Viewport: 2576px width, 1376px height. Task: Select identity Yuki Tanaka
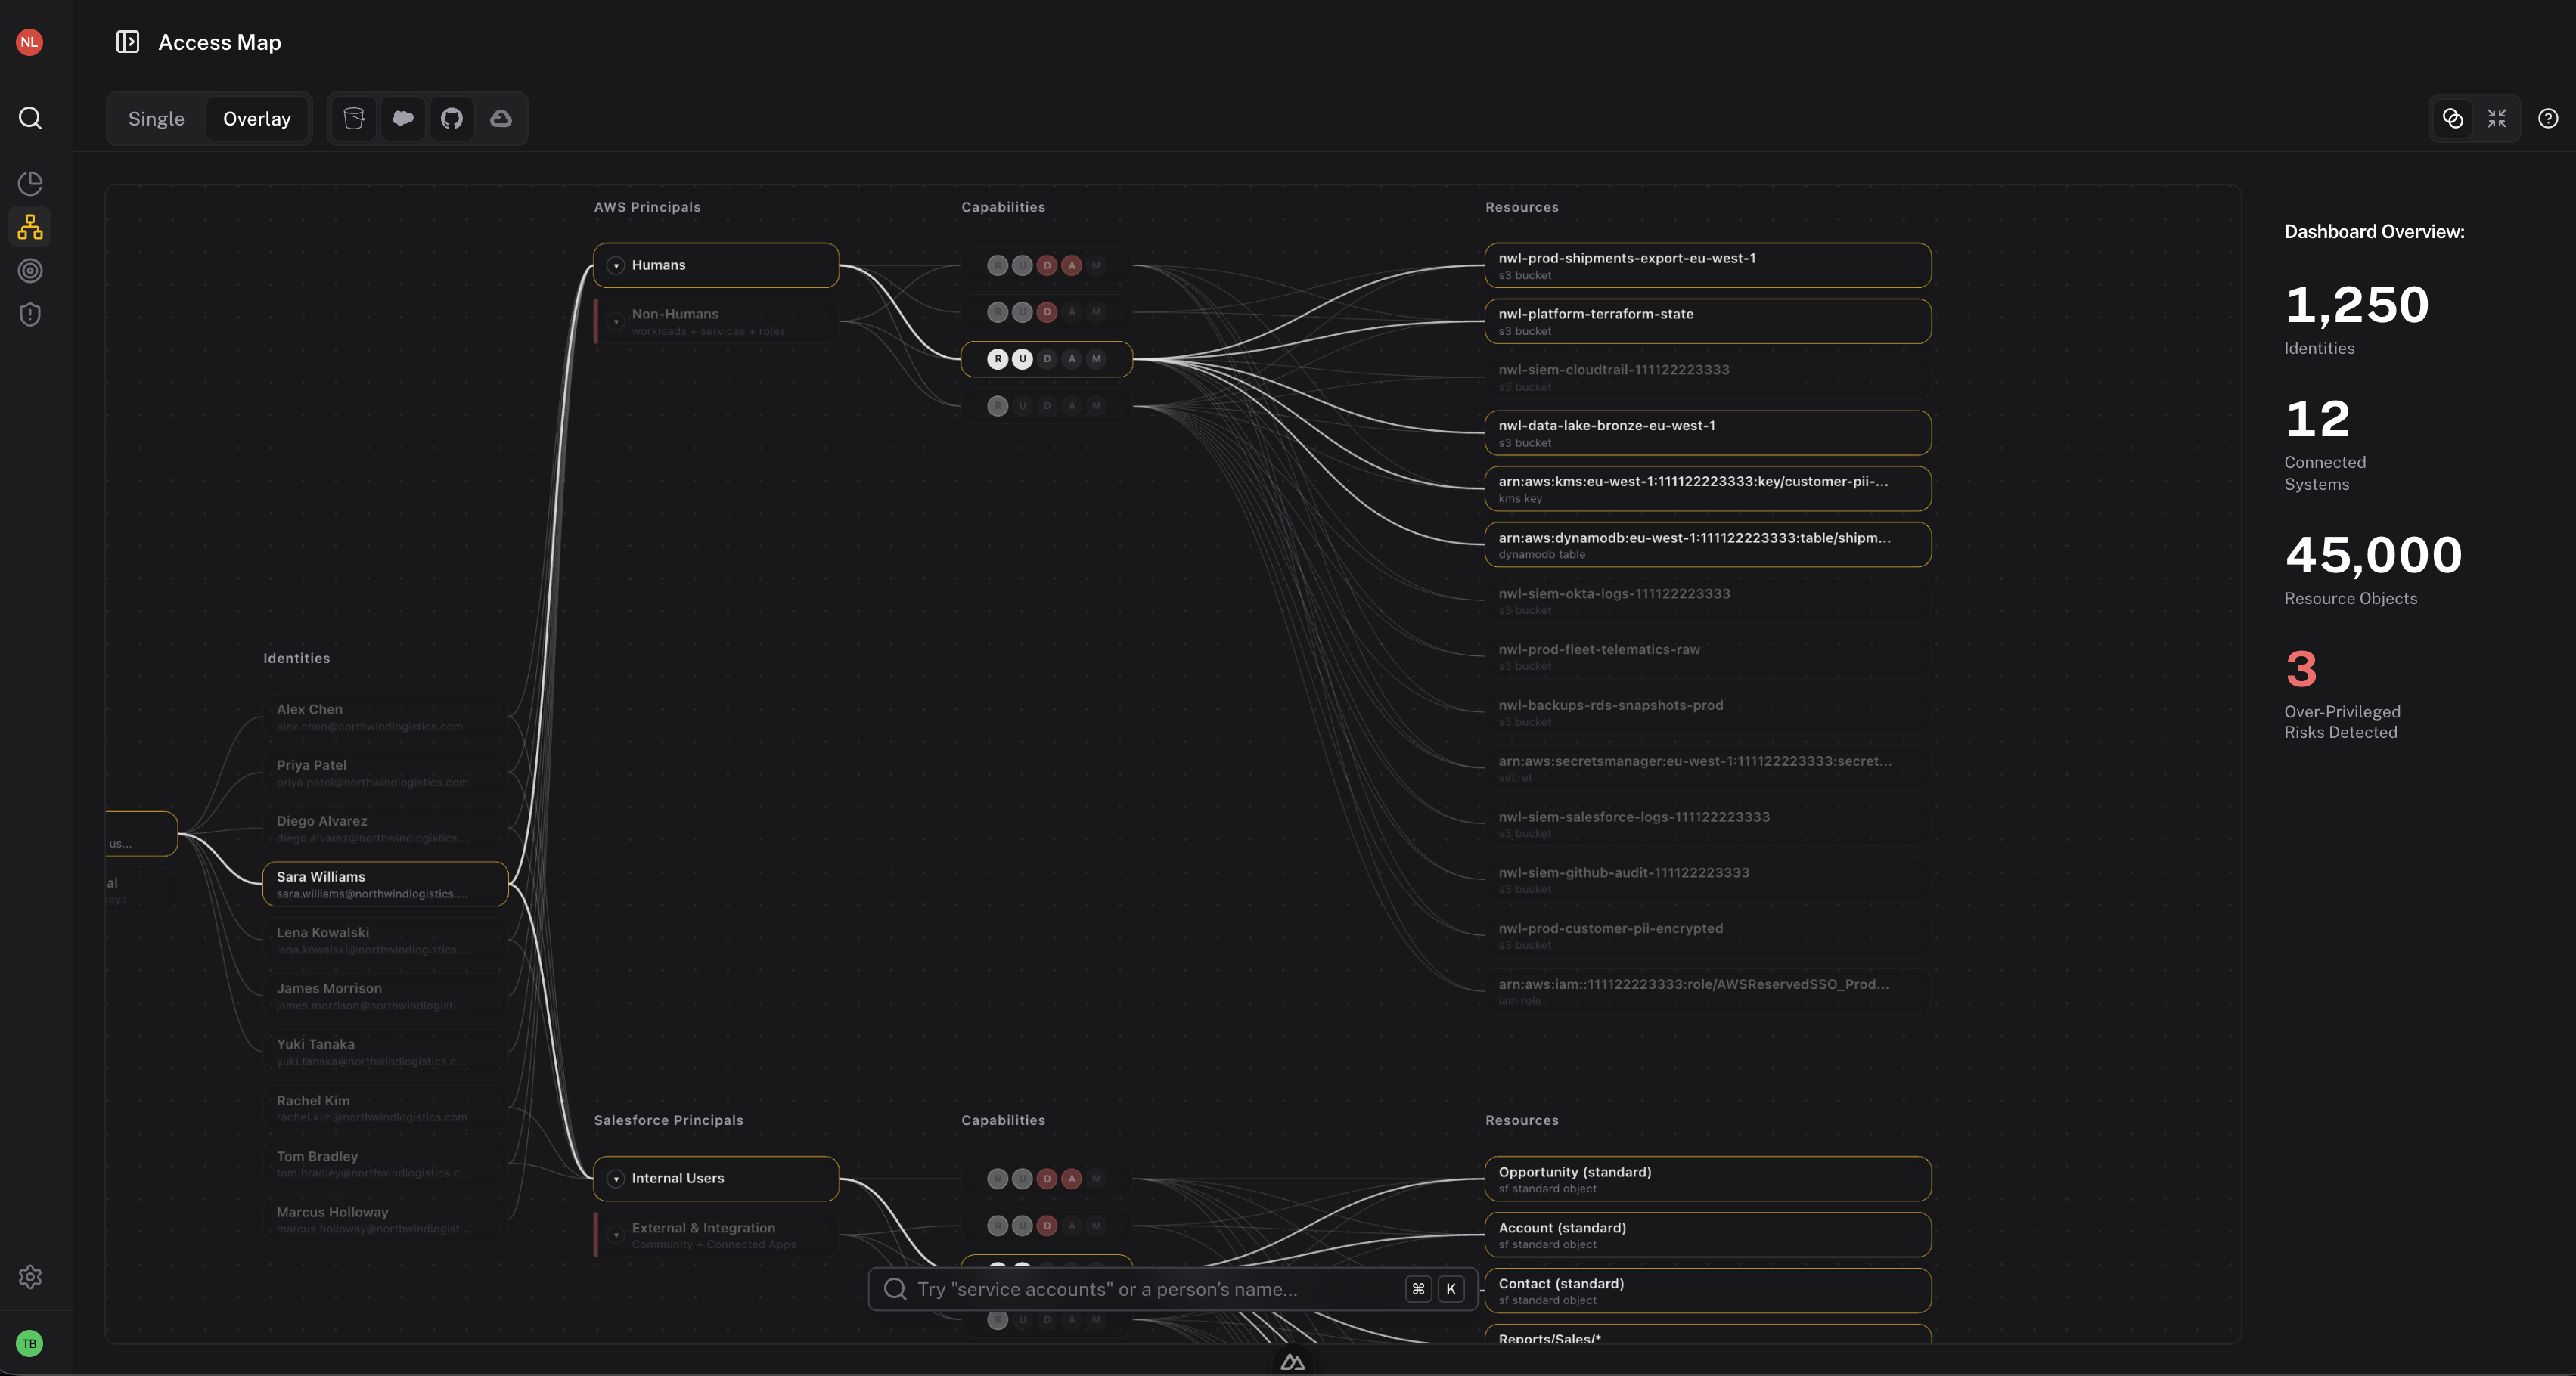click(385, 1052)
